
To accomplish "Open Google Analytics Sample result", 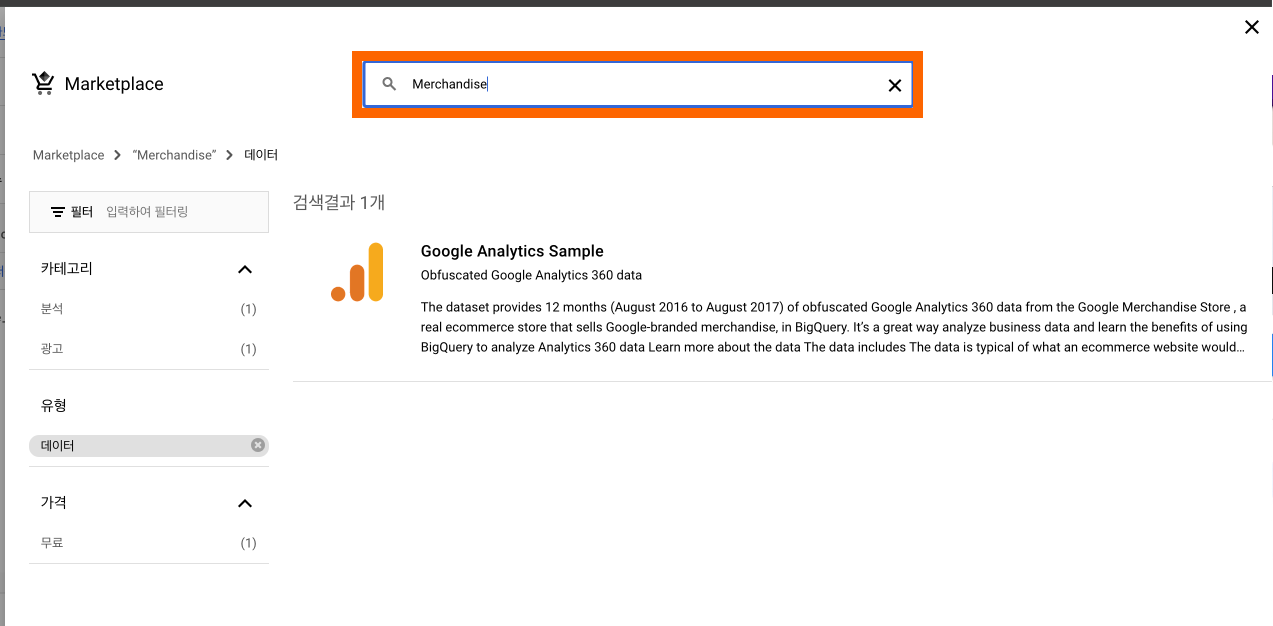I will (x=512, y=251).
